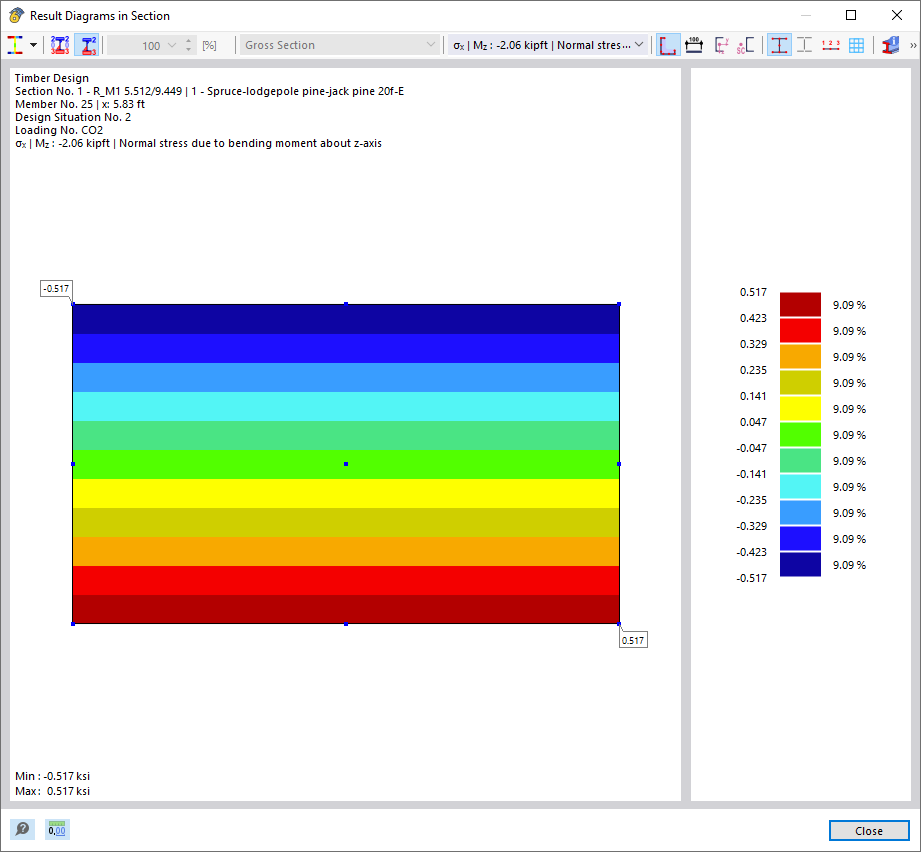921x852 pixels.
Task: Toggle the extreme stress values display icon
Action: 86,44
